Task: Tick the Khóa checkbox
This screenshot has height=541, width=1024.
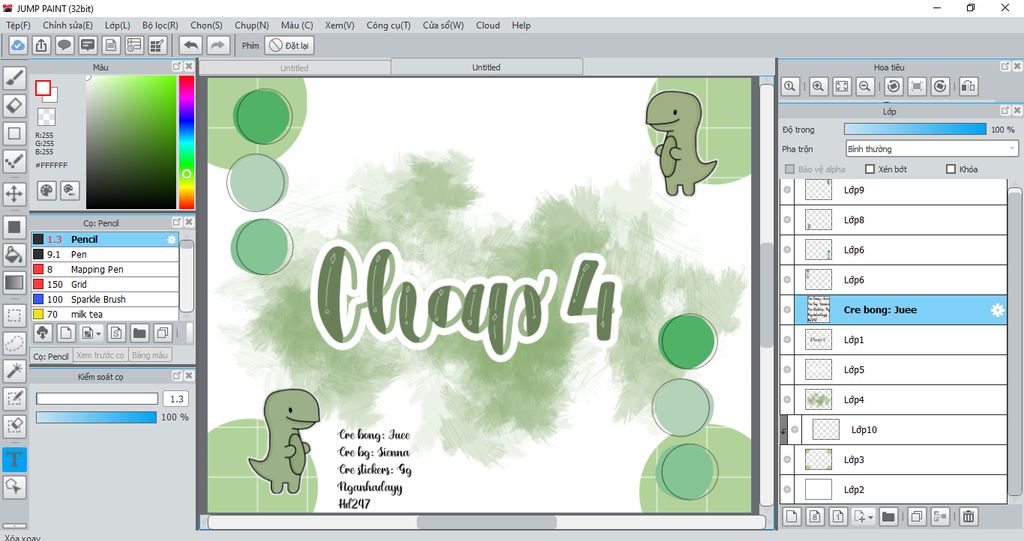Action: [951, 169]
